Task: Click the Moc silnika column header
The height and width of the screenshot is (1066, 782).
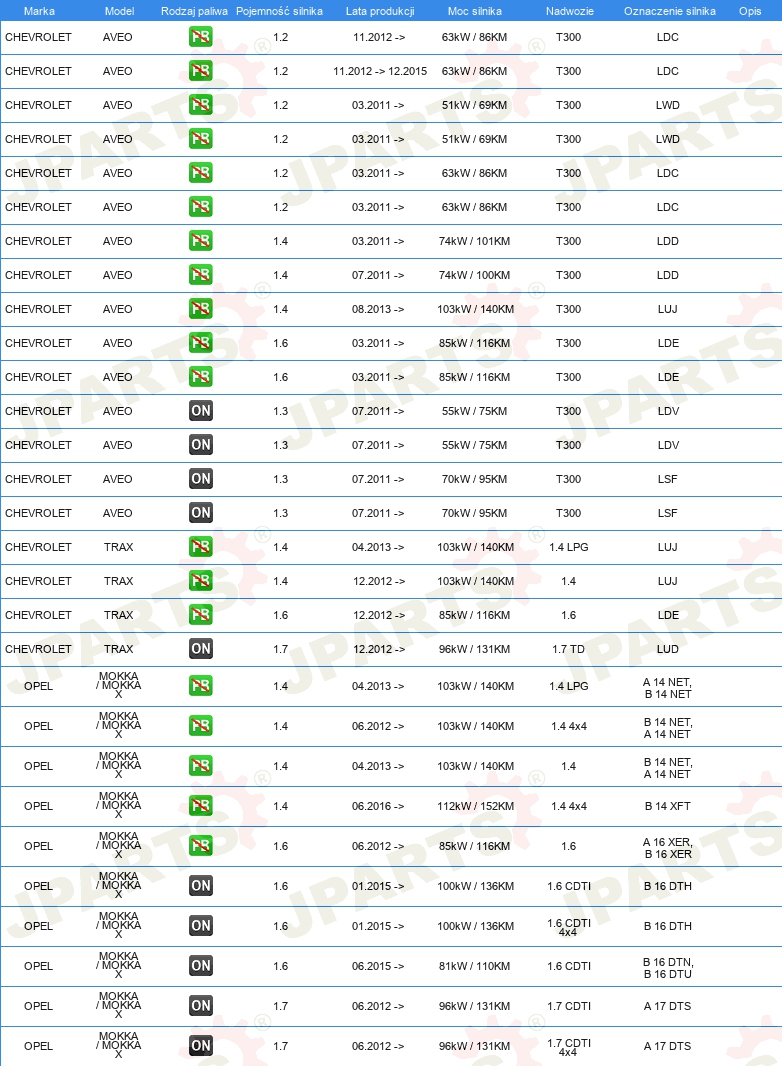Action: [475, 11]
